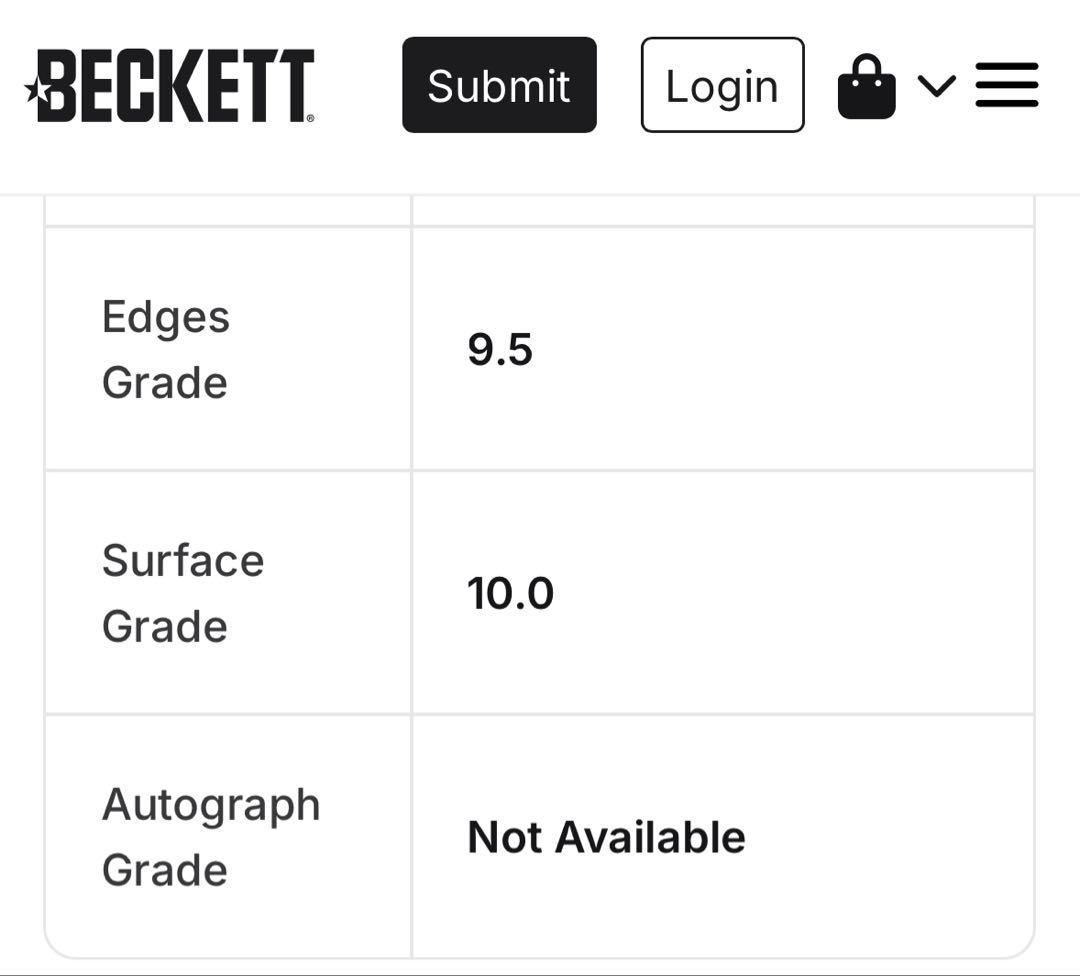Select the 9.5 edges grade value
The height and width of the screenshot is (976, 1080).
click(500, 350)
